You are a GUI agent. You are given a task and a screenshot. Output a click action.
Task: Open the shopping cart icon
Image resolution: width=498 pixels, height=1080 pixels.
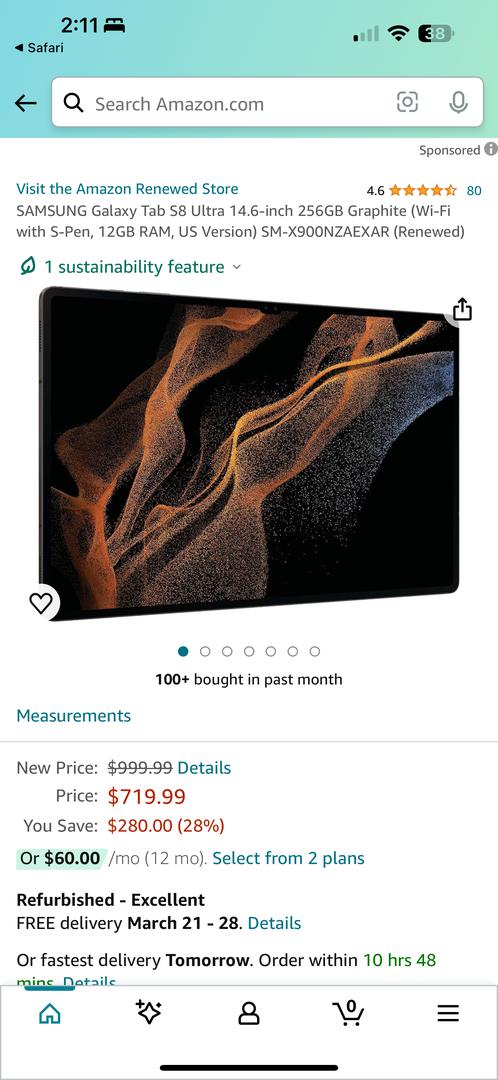(349, 1012)
